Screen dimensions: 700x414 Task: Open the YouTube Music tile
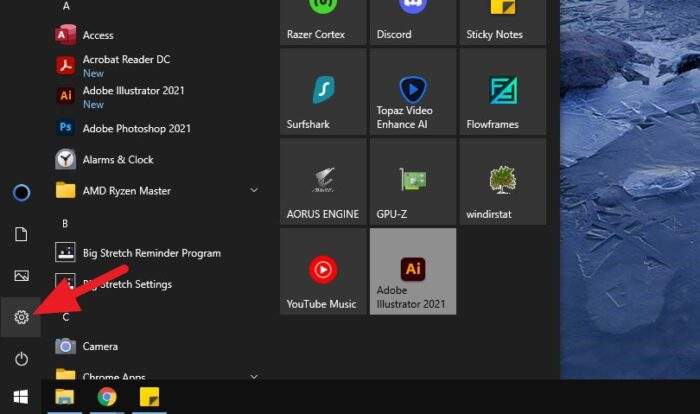323,272
